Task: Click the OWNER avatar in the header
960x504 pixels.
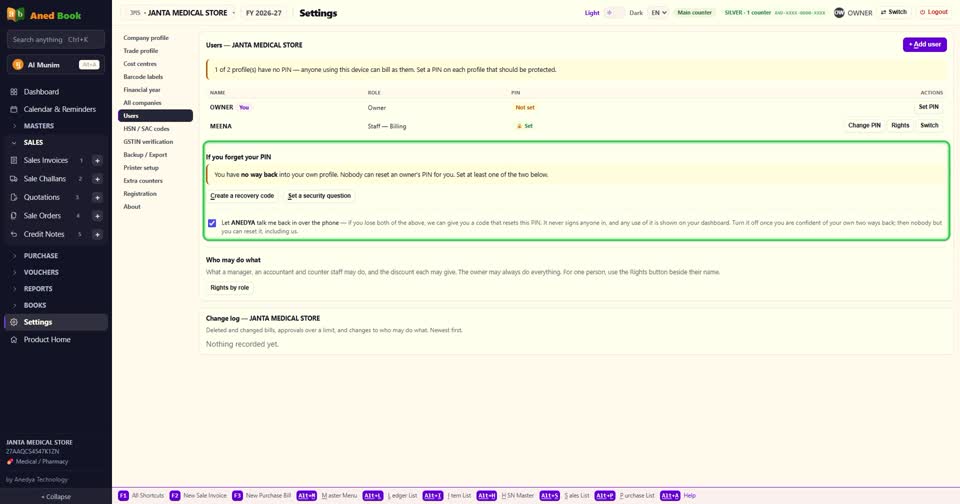Action: coord(839,13)
